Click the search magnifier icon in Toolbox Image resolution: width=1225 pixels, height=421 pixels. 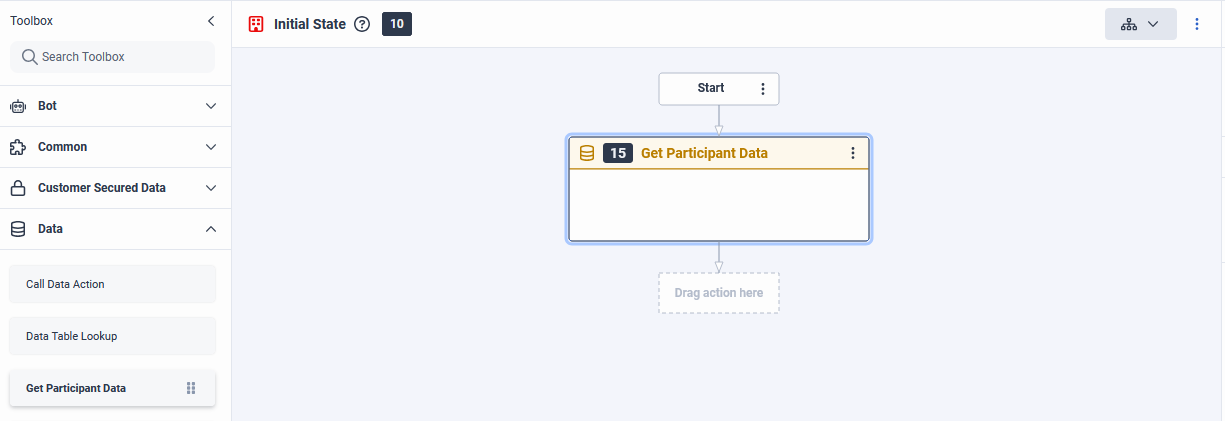29,57
